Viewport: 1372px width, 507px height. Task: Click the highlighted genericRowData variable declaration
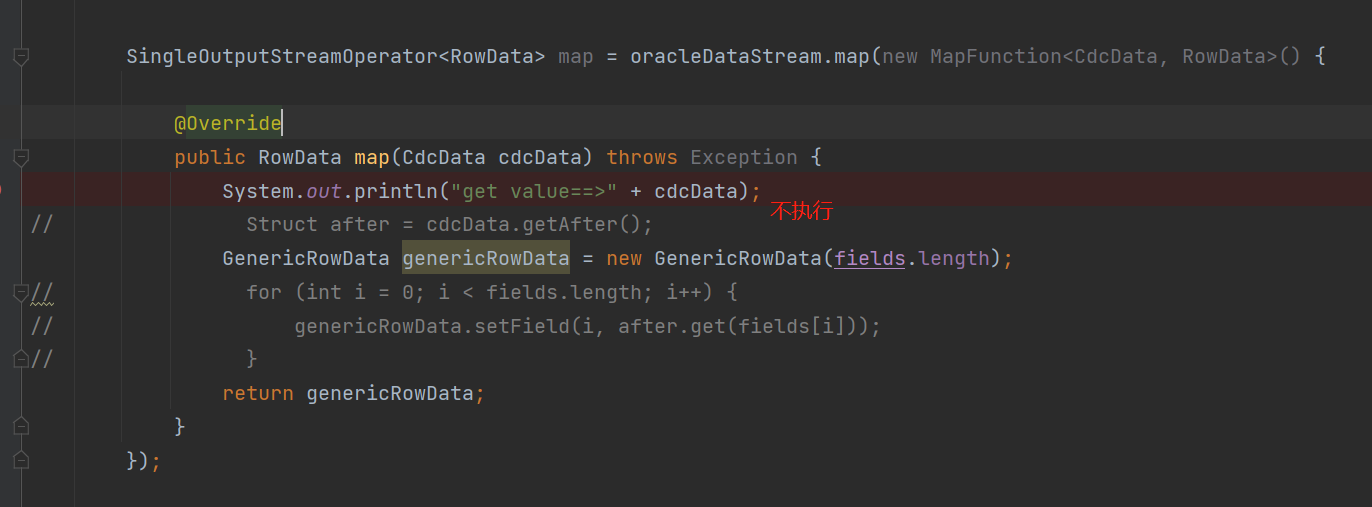tap(485, 259)
